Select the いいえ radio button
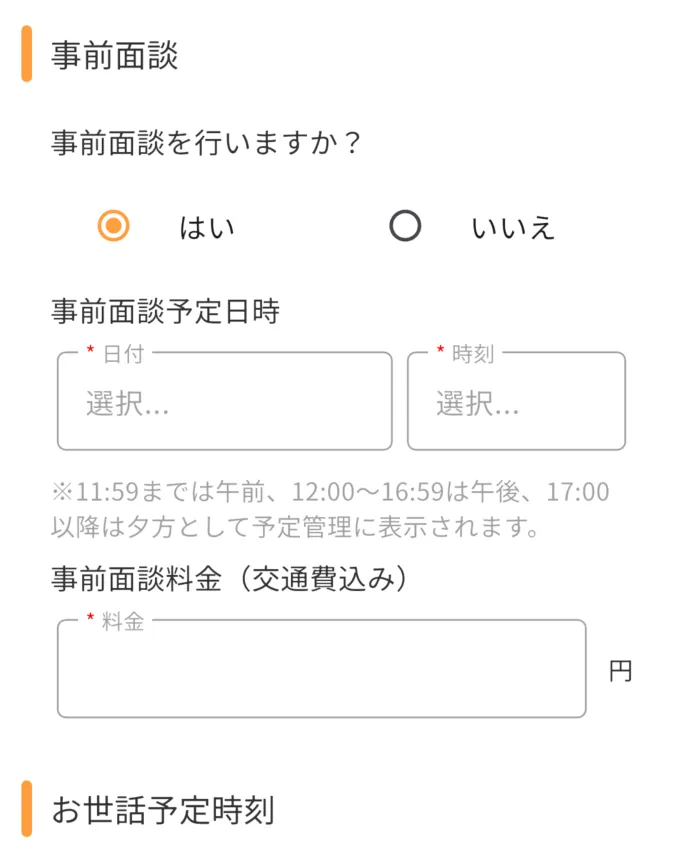 [x=403, y=227]
